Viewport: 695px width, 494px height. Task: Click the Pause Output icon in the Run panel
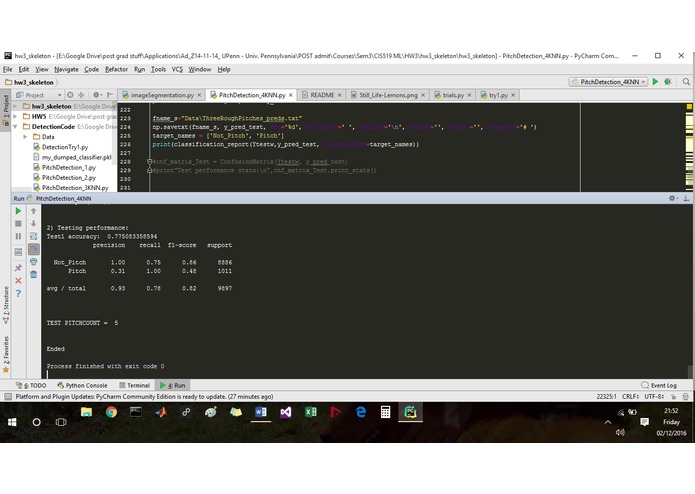(x=18, y=237)
